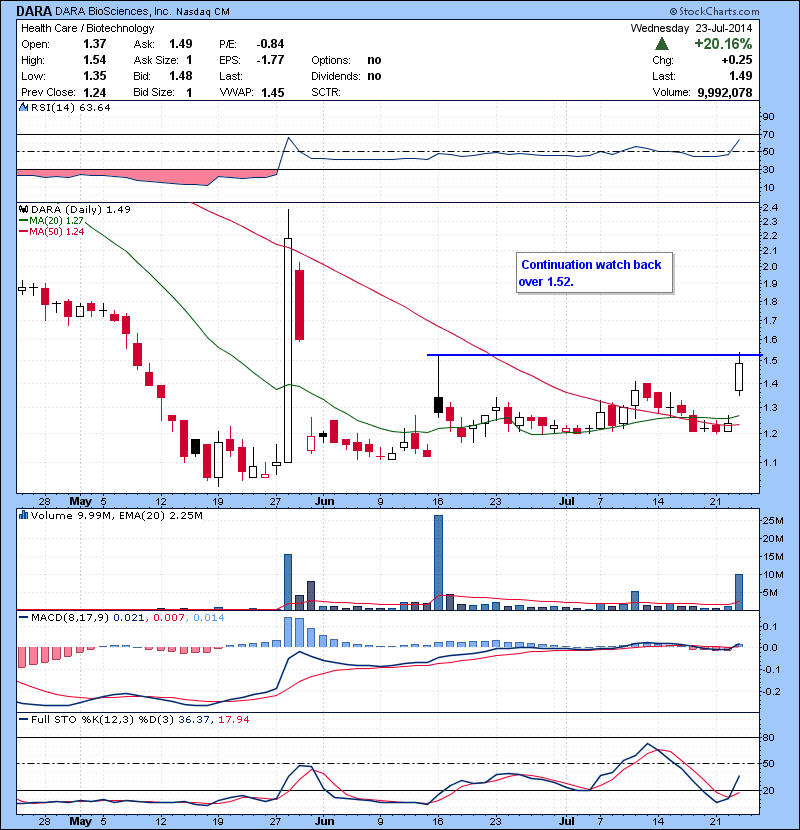800x830 pixels.
Task: Click the SCTR label
Action: tap(326, 92)
